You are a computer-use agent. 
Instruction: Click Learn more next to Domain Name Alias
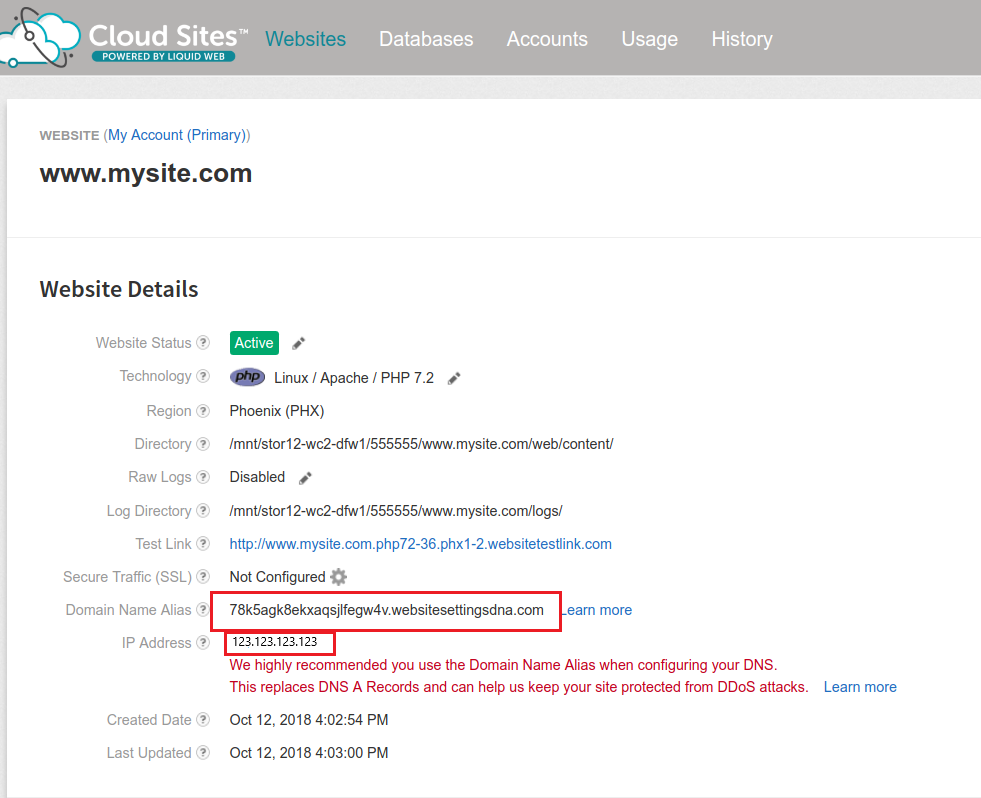pos(596,610)
